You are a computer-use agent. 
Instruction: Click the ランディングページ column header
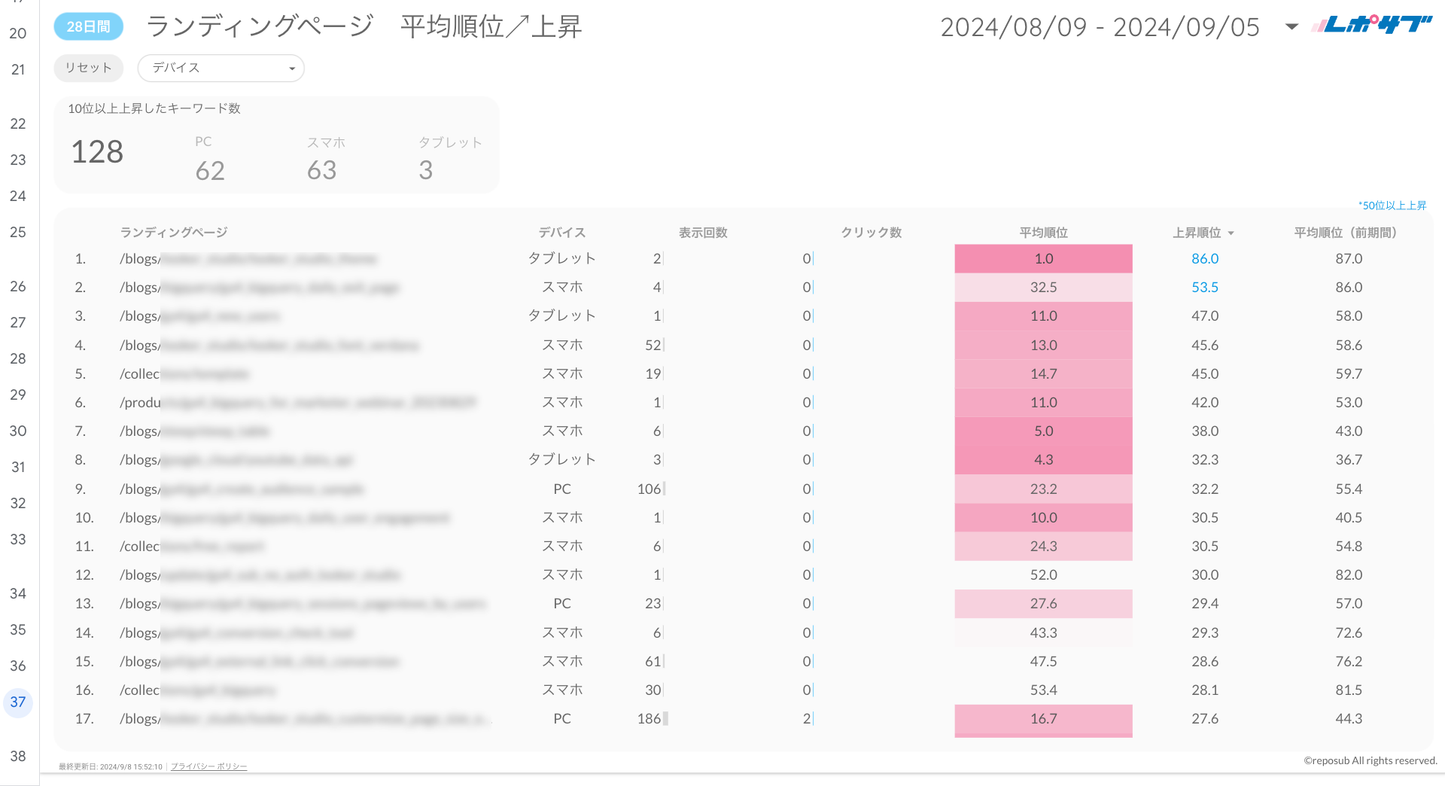coord(174,232)
